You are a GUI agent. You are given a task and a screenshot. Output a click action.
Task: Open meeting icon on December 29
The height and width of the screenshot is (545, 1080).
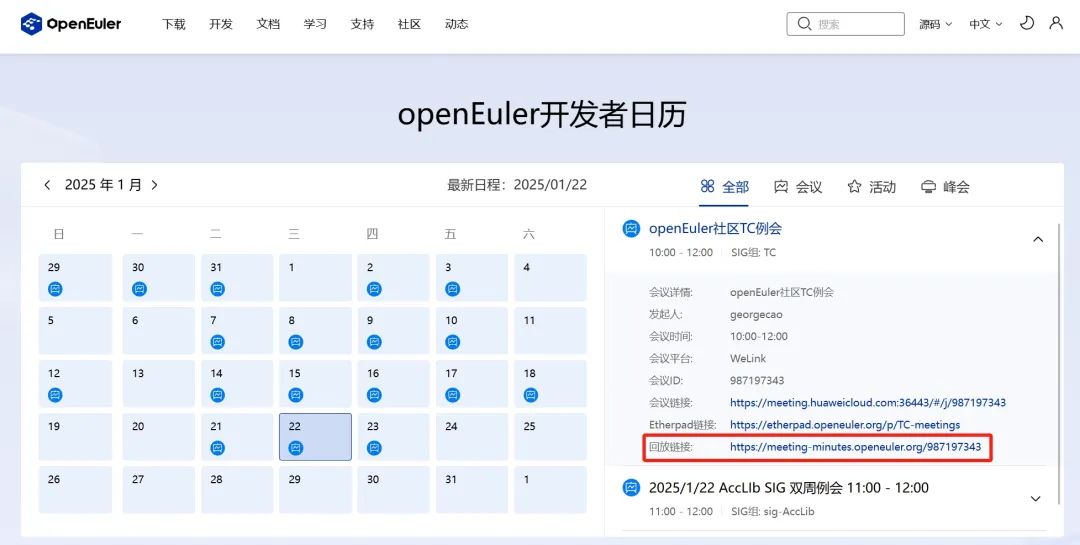tap(55, 289)
